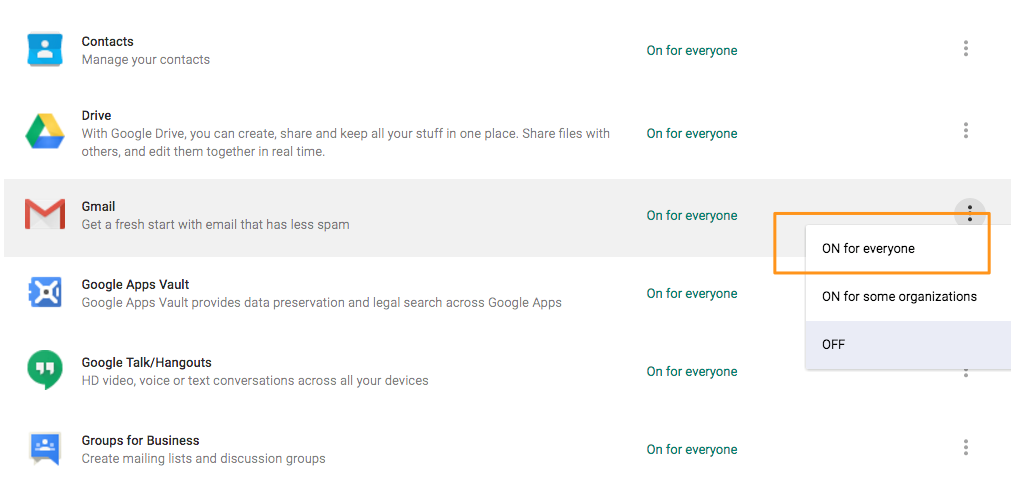
Task: Click the Google Talk/Hangouts green icon
Action: pyautogui.click(x=45, y=369)
